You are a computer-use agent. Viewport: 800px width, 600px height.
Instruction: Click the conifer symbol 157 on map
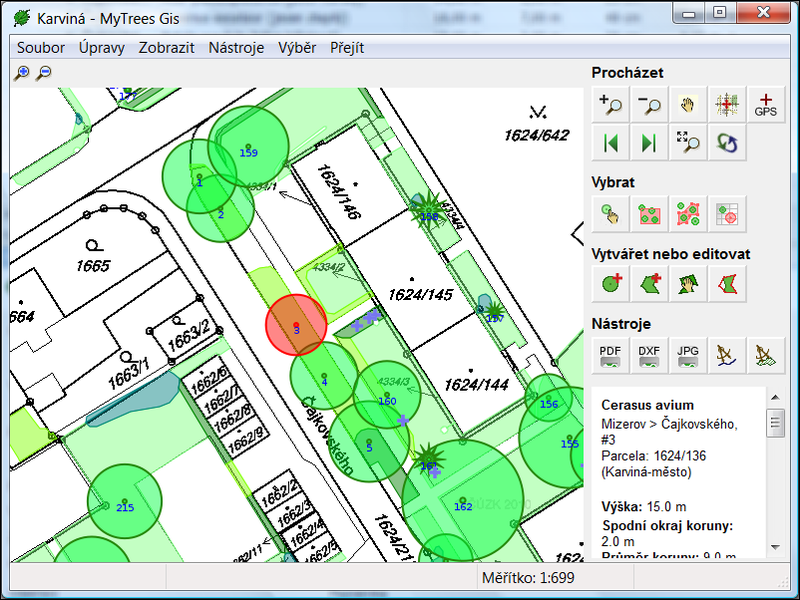pos(494,311)
